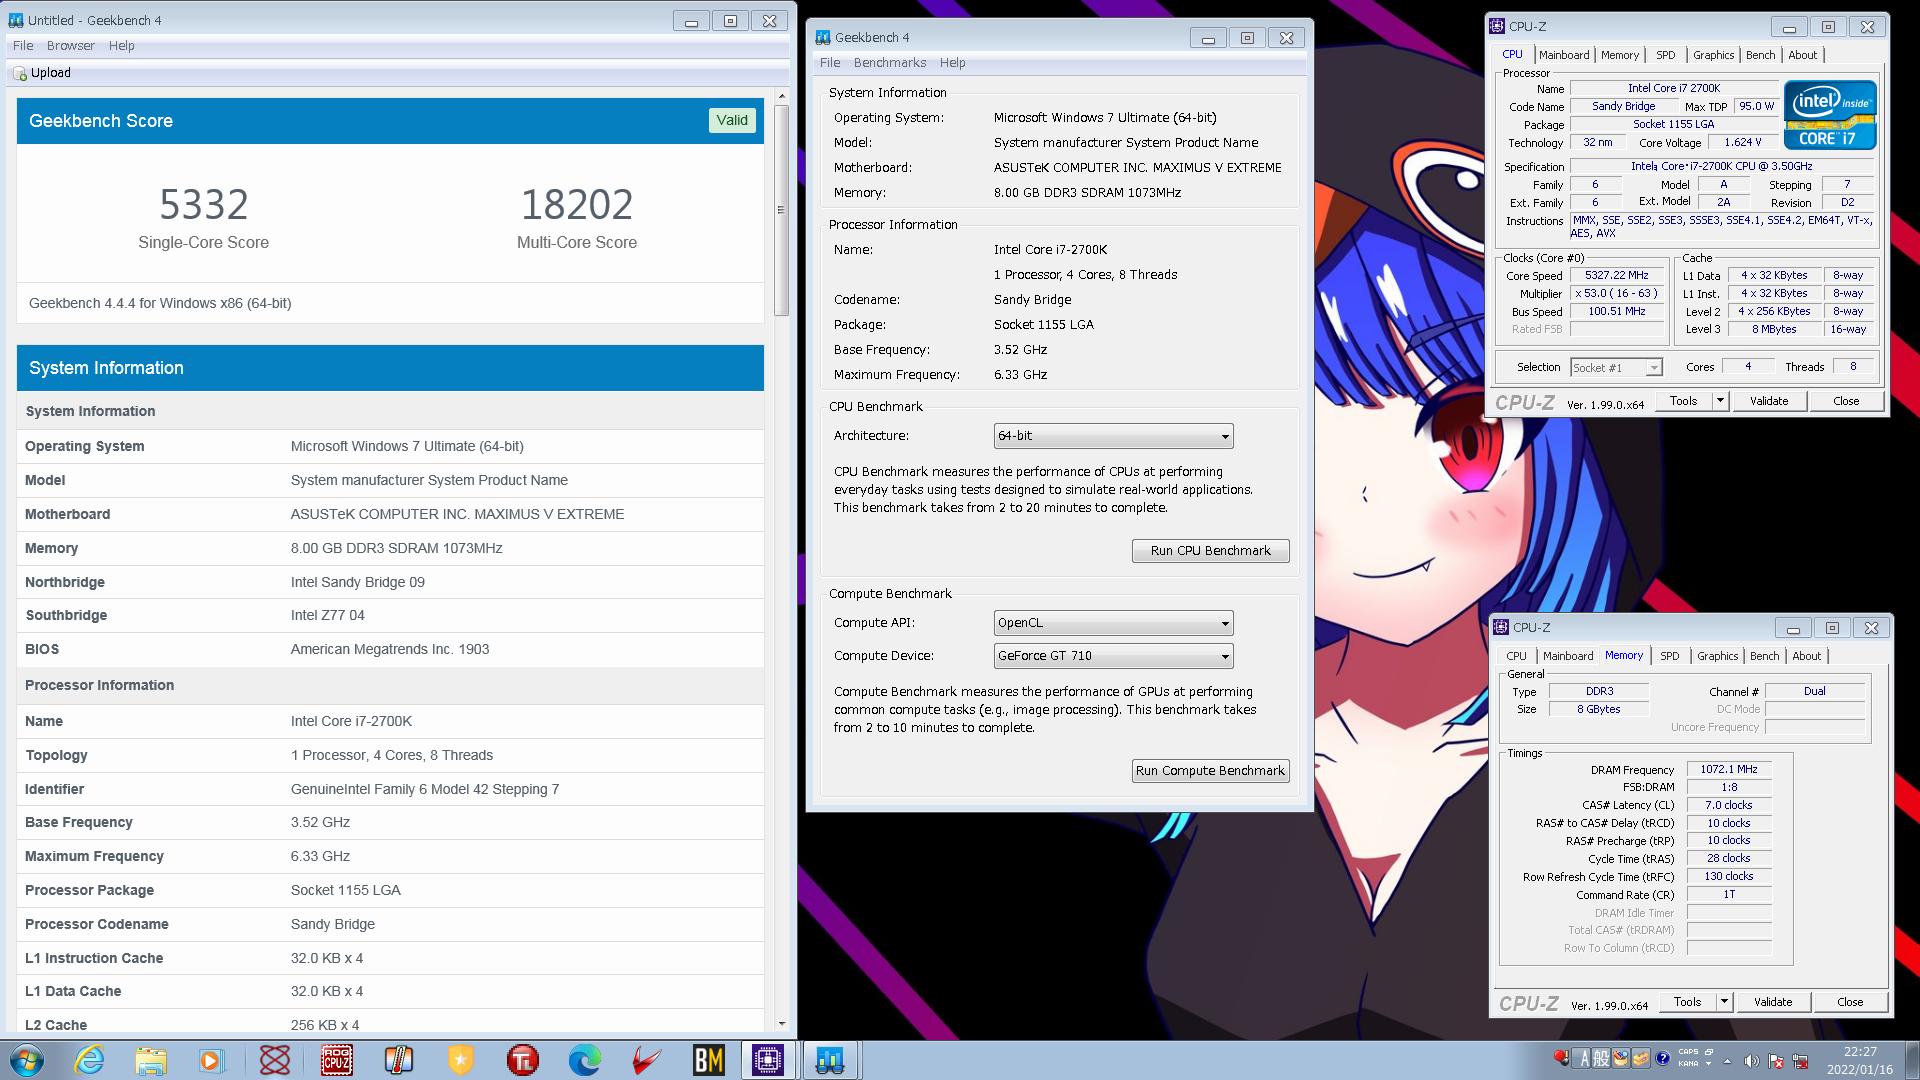
Task: Click Run CPU Benchmark button
Action: point(1210,551)
